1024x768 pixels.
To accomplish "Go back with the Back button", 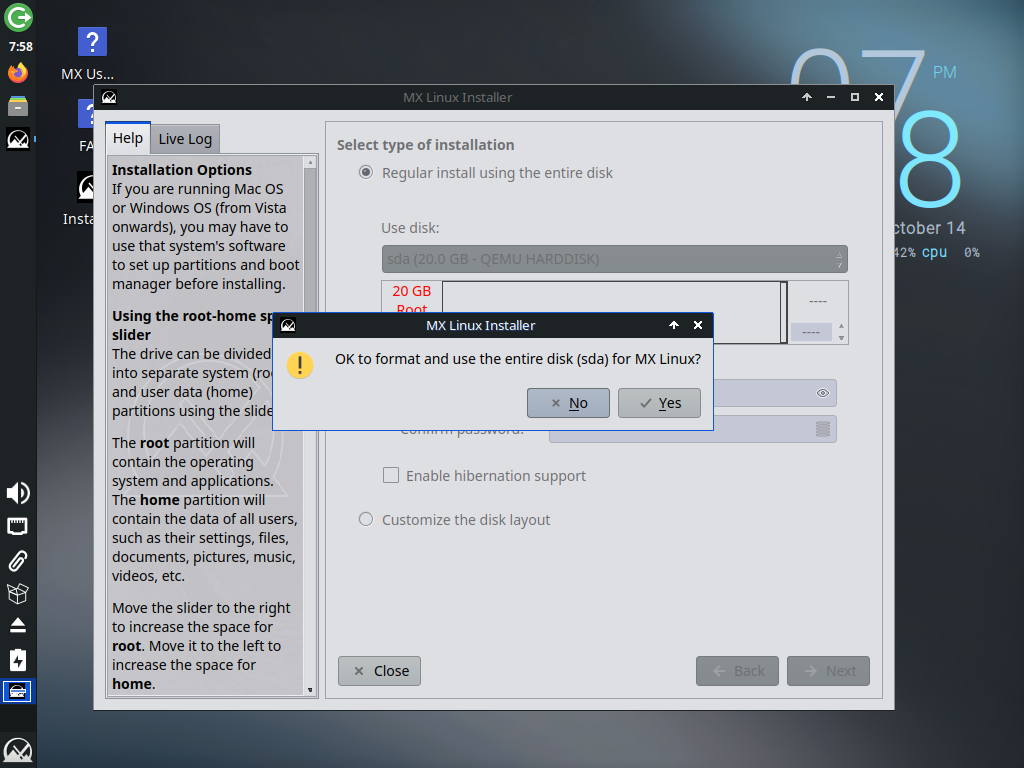I will (x=737, y=671).
